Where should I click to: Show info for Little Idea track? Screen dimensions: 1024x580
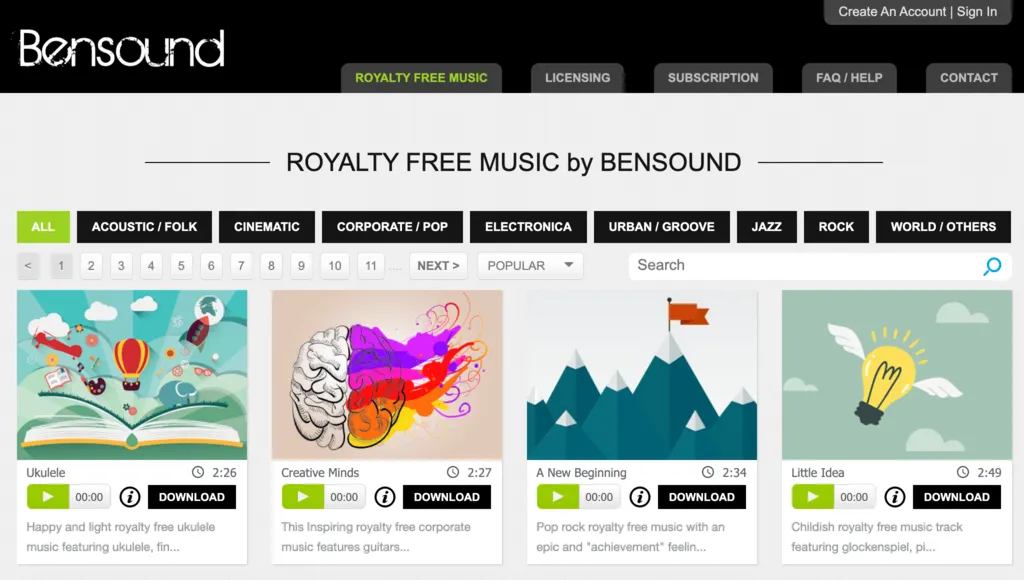[x=895, y=497]
